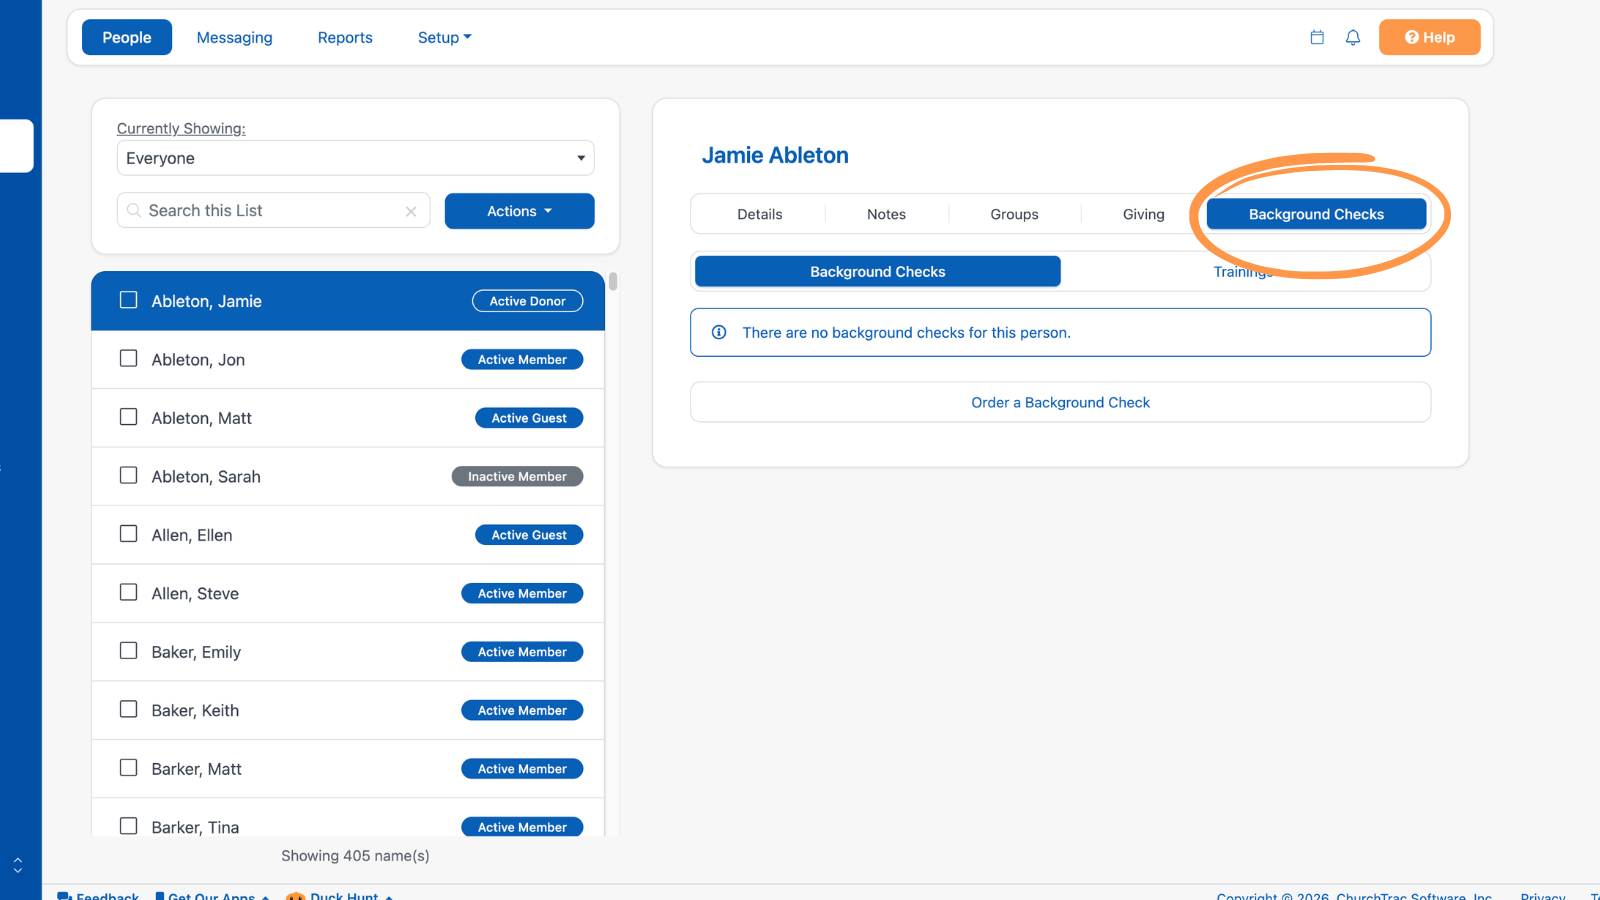This screenshot has height=900, width=1600.
Task: Click the Active Donor badge on Jamie's row
Action: 527,301
